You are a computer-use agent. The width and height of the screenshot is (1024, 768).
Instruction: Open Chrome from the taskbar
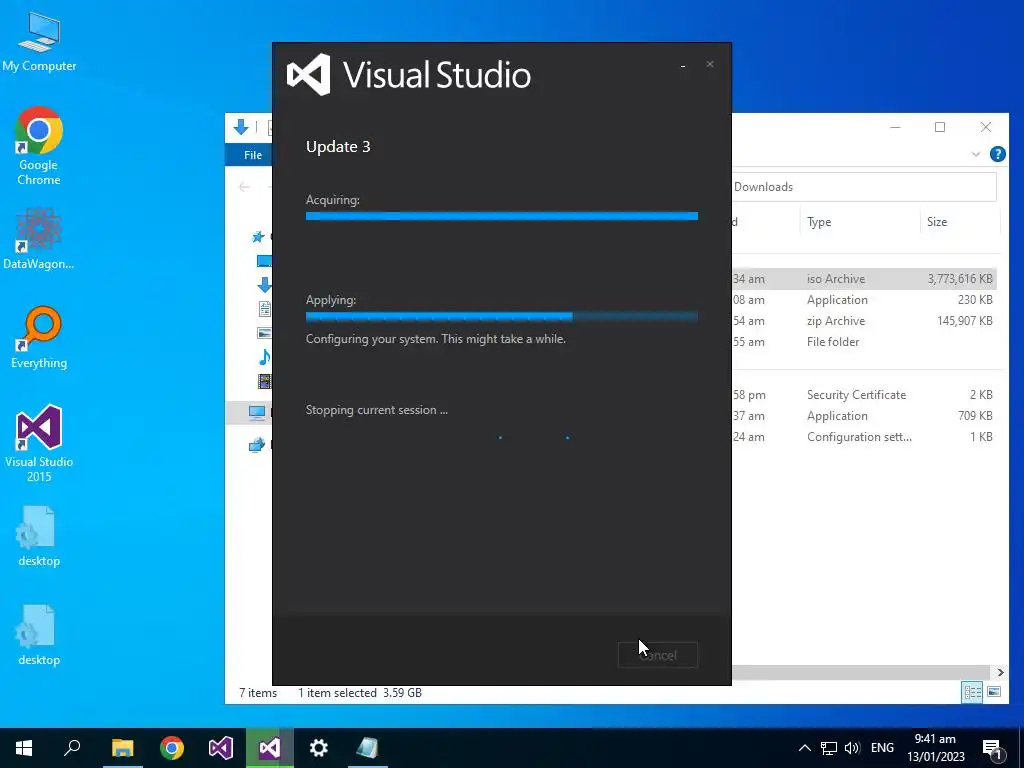pos(172,748)
